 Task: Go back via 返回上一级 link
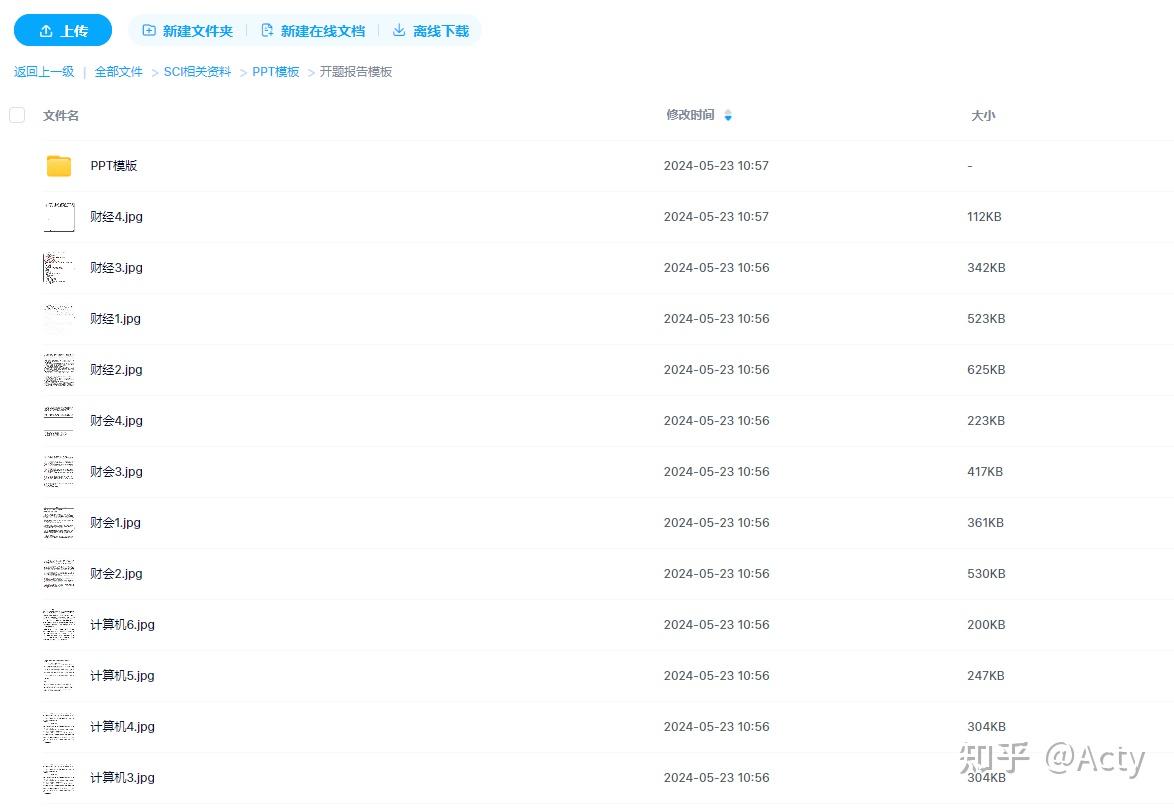click(x=44, y=72)
